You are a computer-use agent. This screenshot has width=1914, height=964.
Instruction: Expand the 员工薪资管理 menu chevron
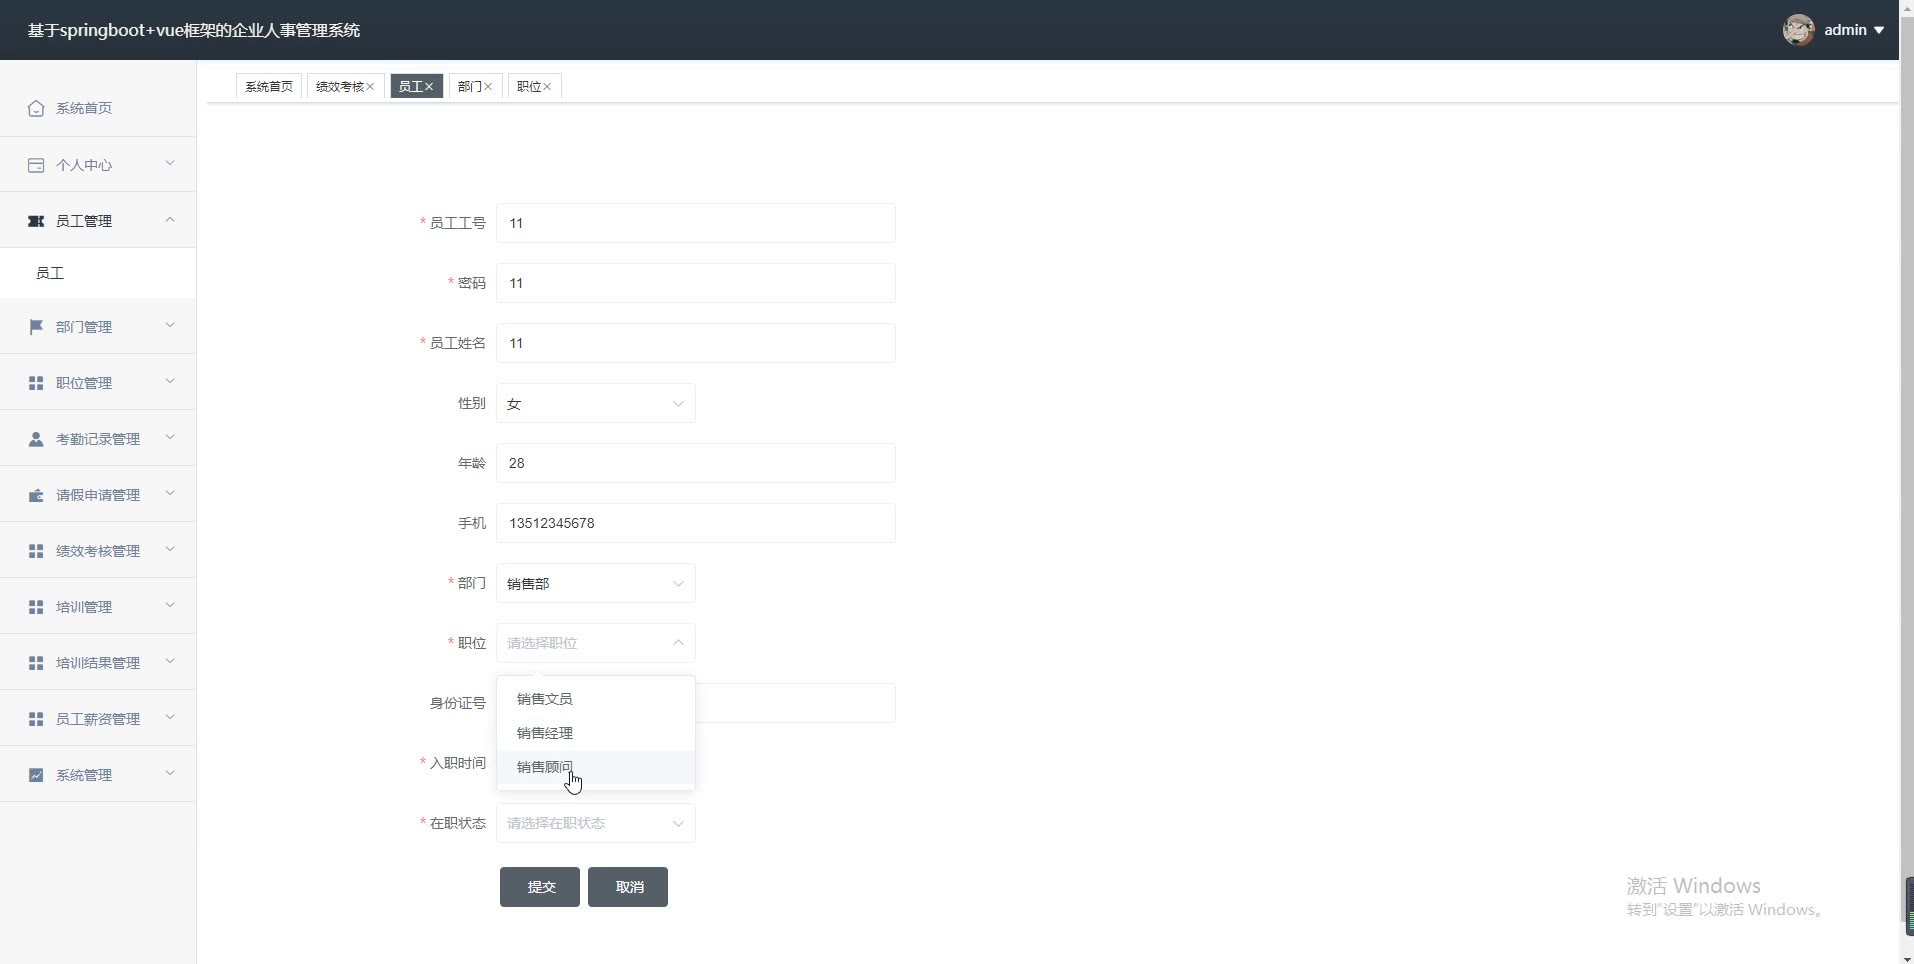(169, 717)
